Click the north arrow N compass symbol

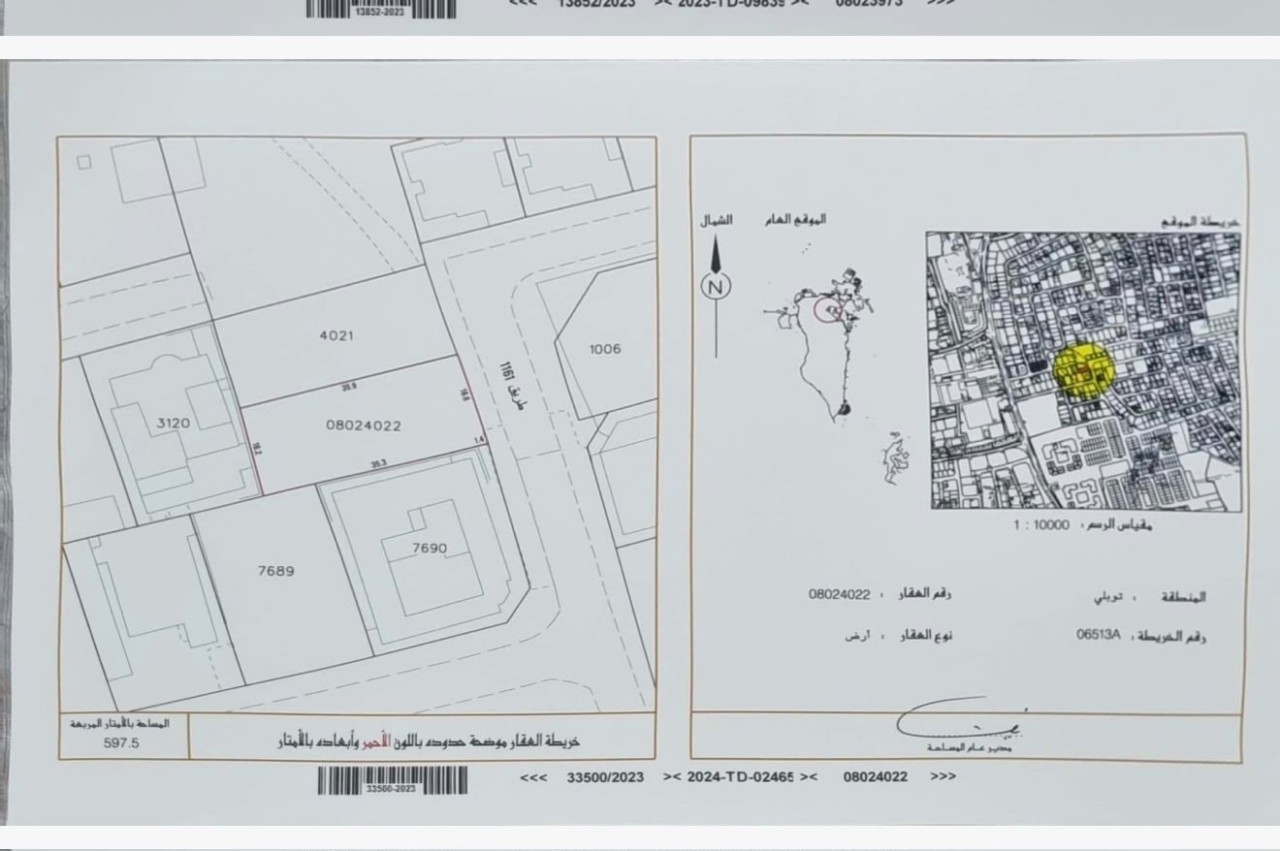[x=715, y=286]
